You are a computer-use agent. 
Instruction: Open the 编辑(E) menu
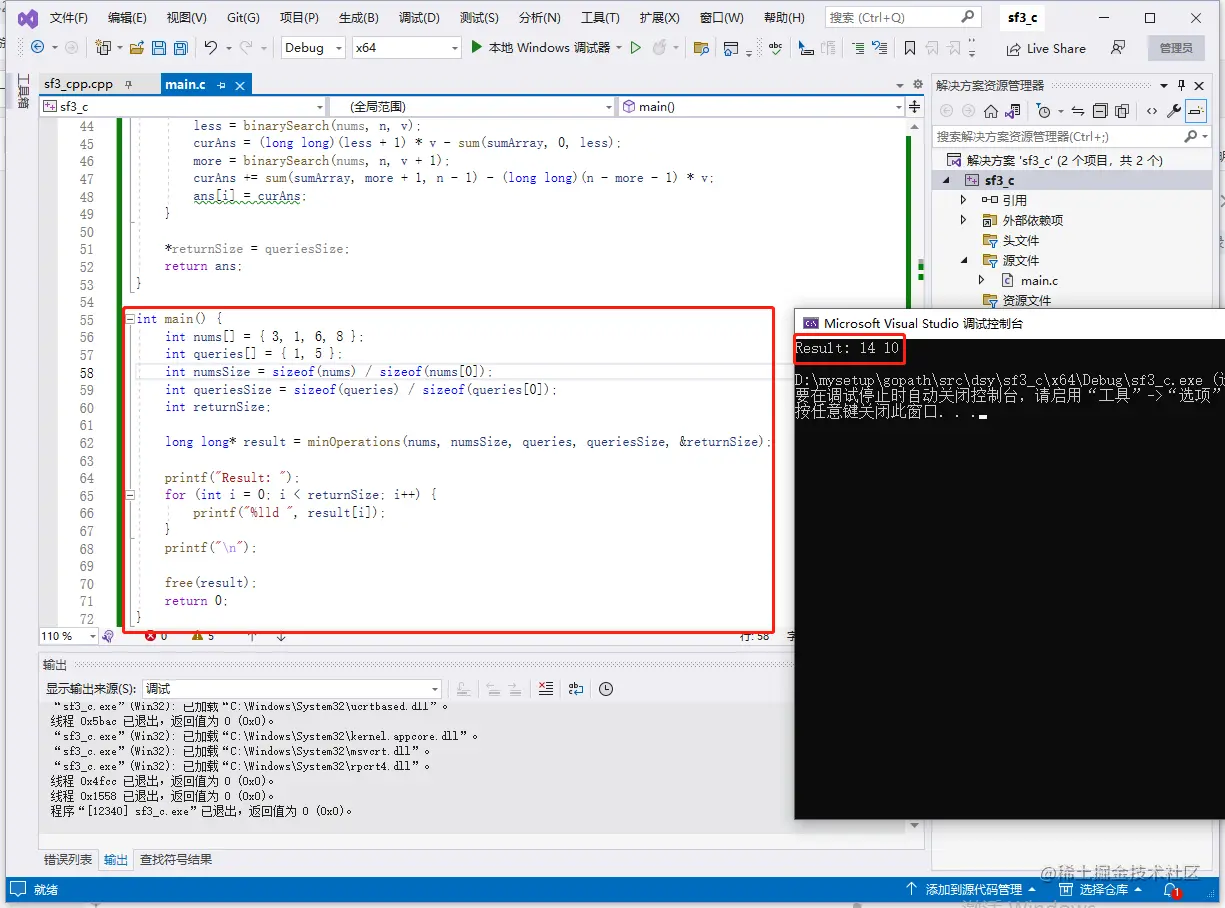pyautogui.click(x=127, y=18)
